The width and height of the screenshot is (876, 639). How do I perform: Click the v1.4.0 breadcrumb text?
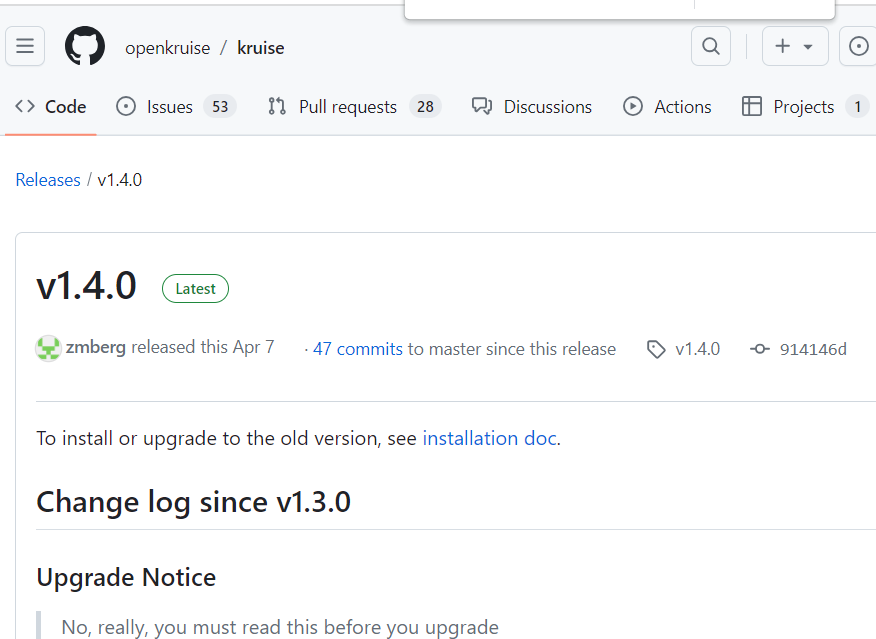(120, 180)
